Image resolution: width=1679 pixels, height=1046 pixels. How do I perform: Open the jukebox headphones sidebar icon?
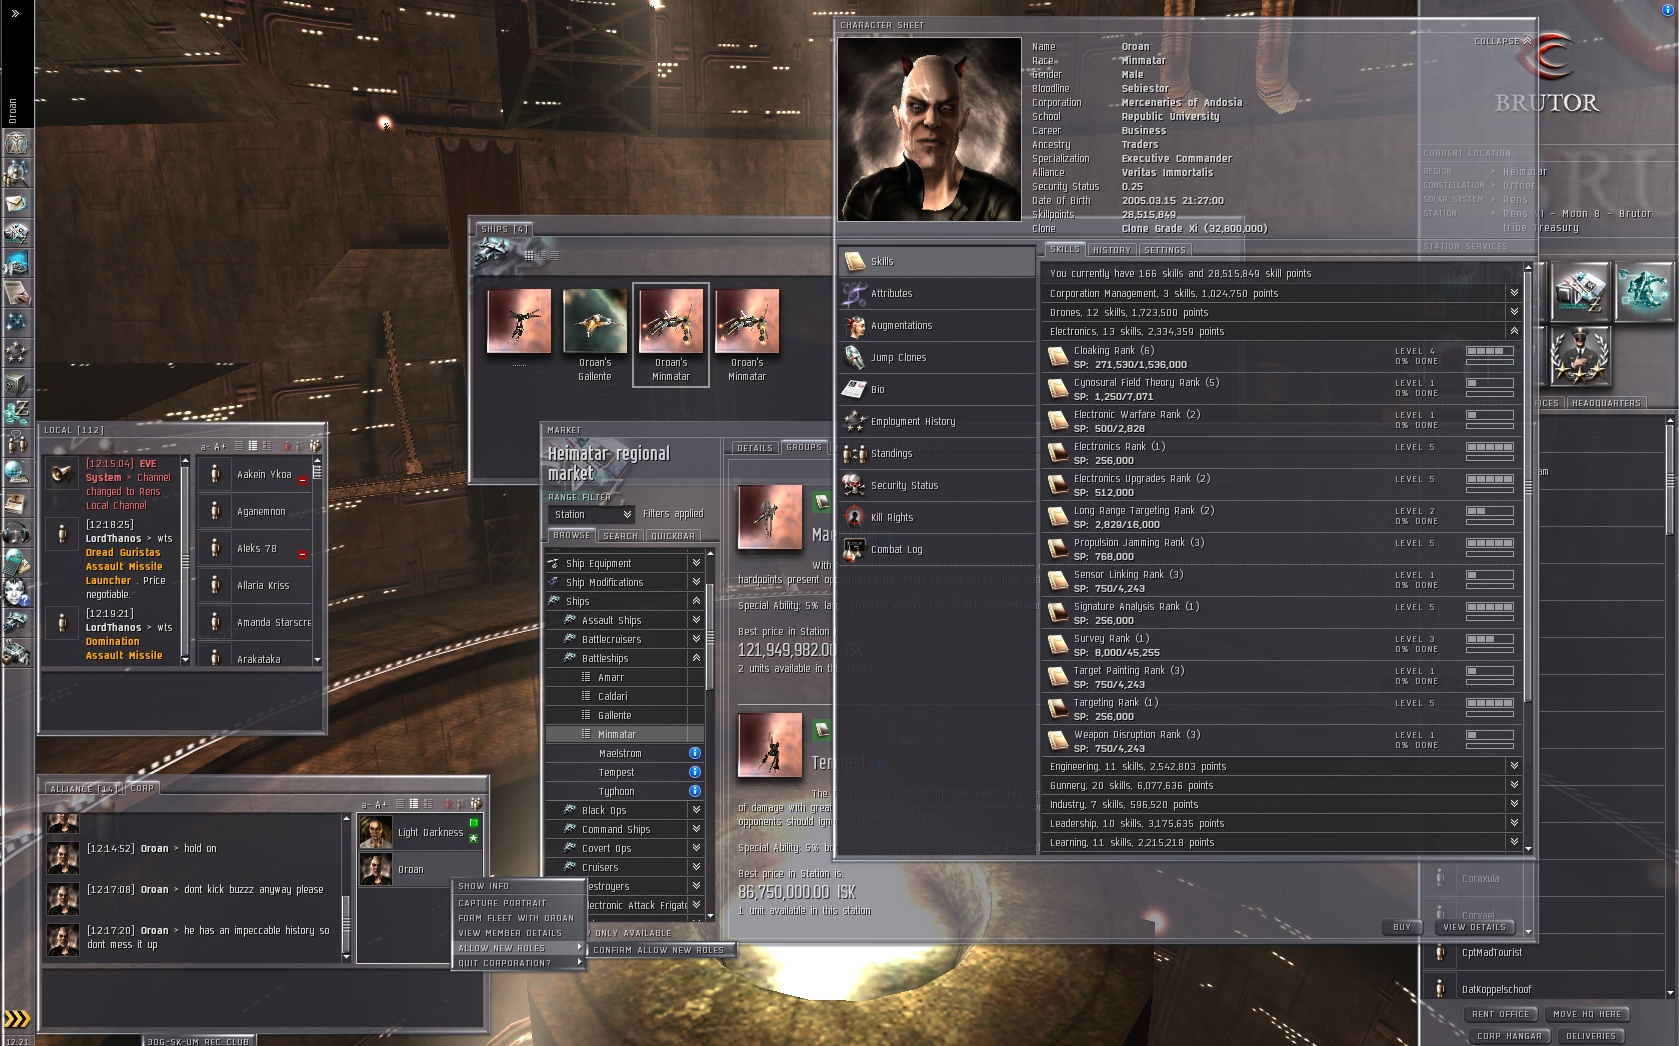coord(17,532)
